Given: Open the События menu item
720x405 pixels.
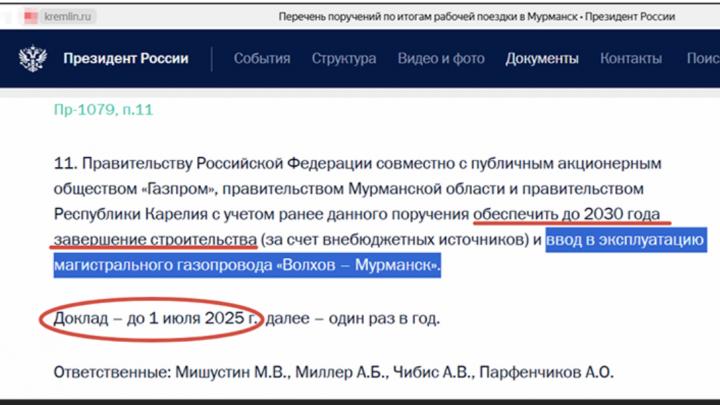Looking at the screenshot, I should (x=262, y=58).
